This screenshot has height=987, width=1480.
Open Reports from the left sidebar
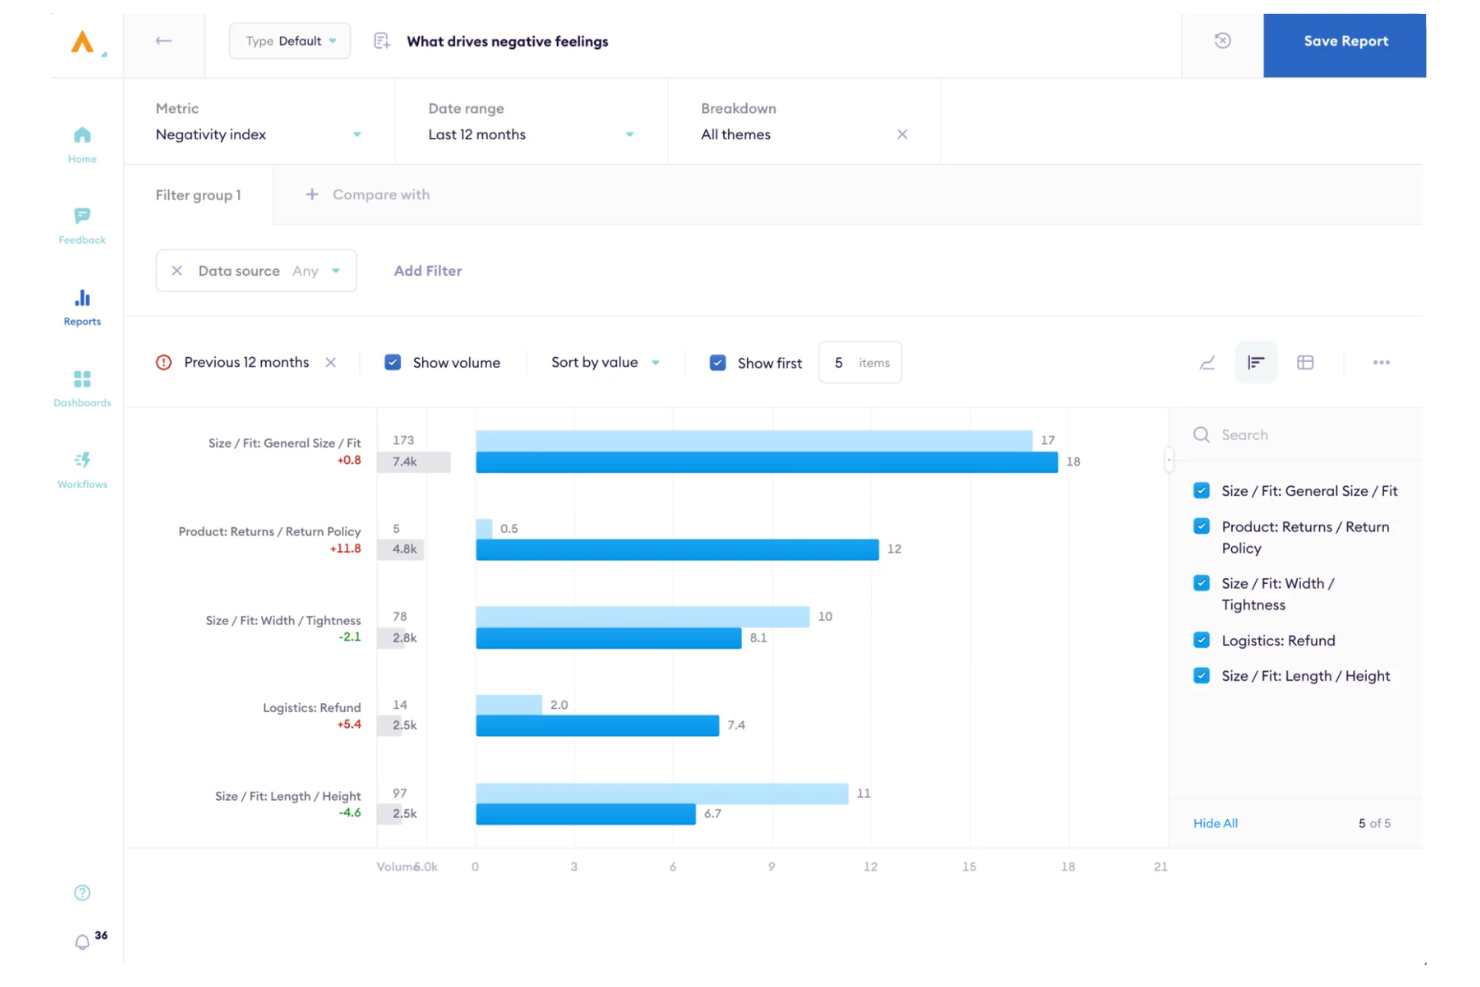click(81, 303)
